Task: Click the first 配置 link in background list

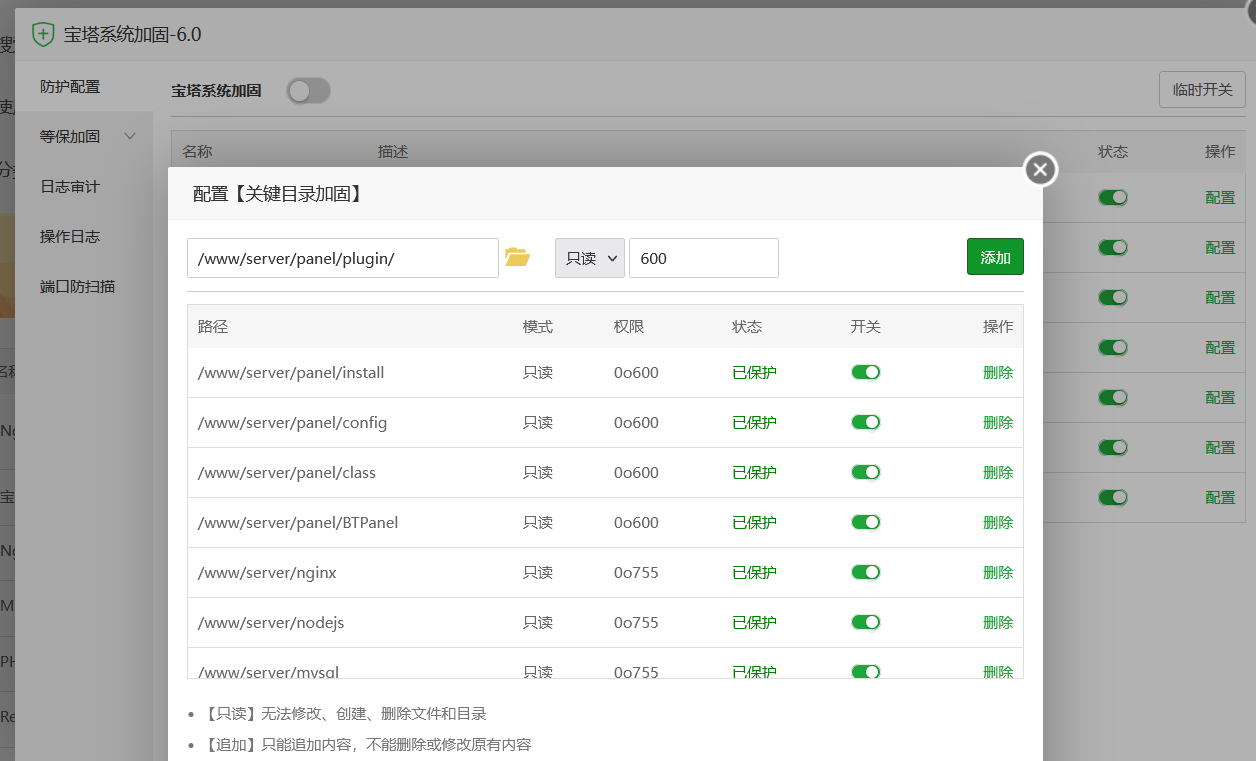Action: click(1220, 197)
